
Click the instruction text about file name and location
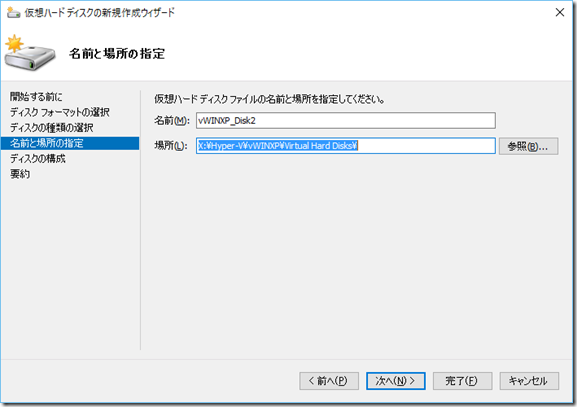(x=269, y=99)
